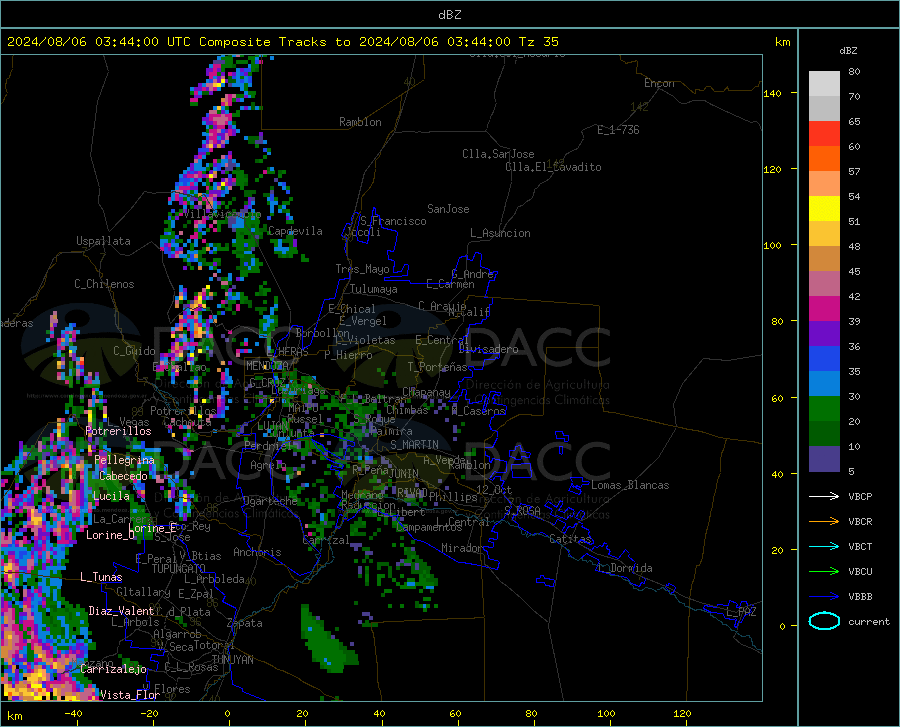Click the Lomas_Blancas label
This screenshot has height=727, width=900.
630,485
